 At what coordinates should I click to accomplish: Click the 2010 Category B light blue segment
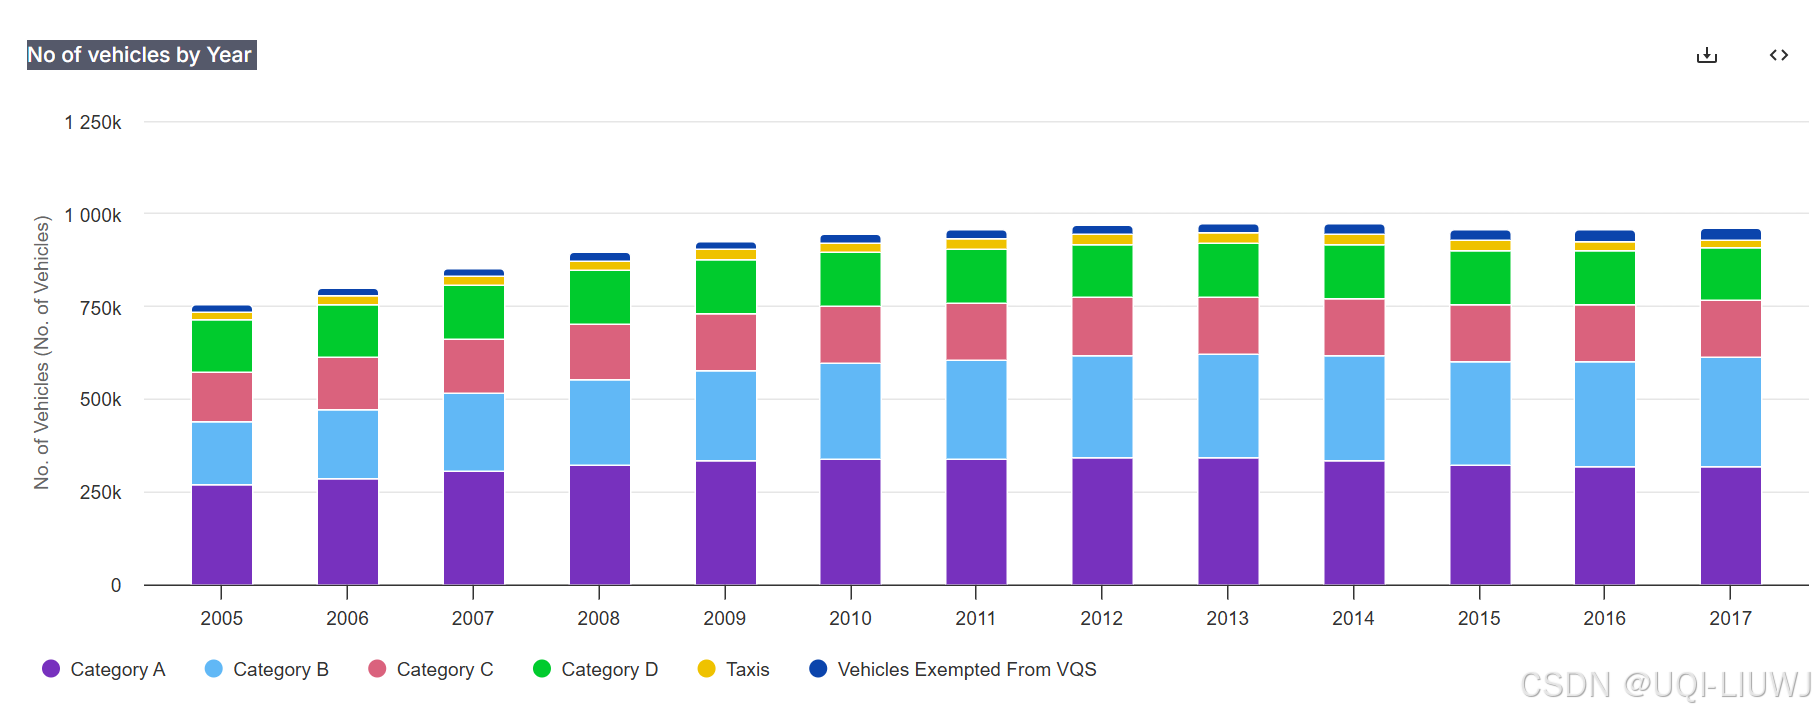pos(850,411)
